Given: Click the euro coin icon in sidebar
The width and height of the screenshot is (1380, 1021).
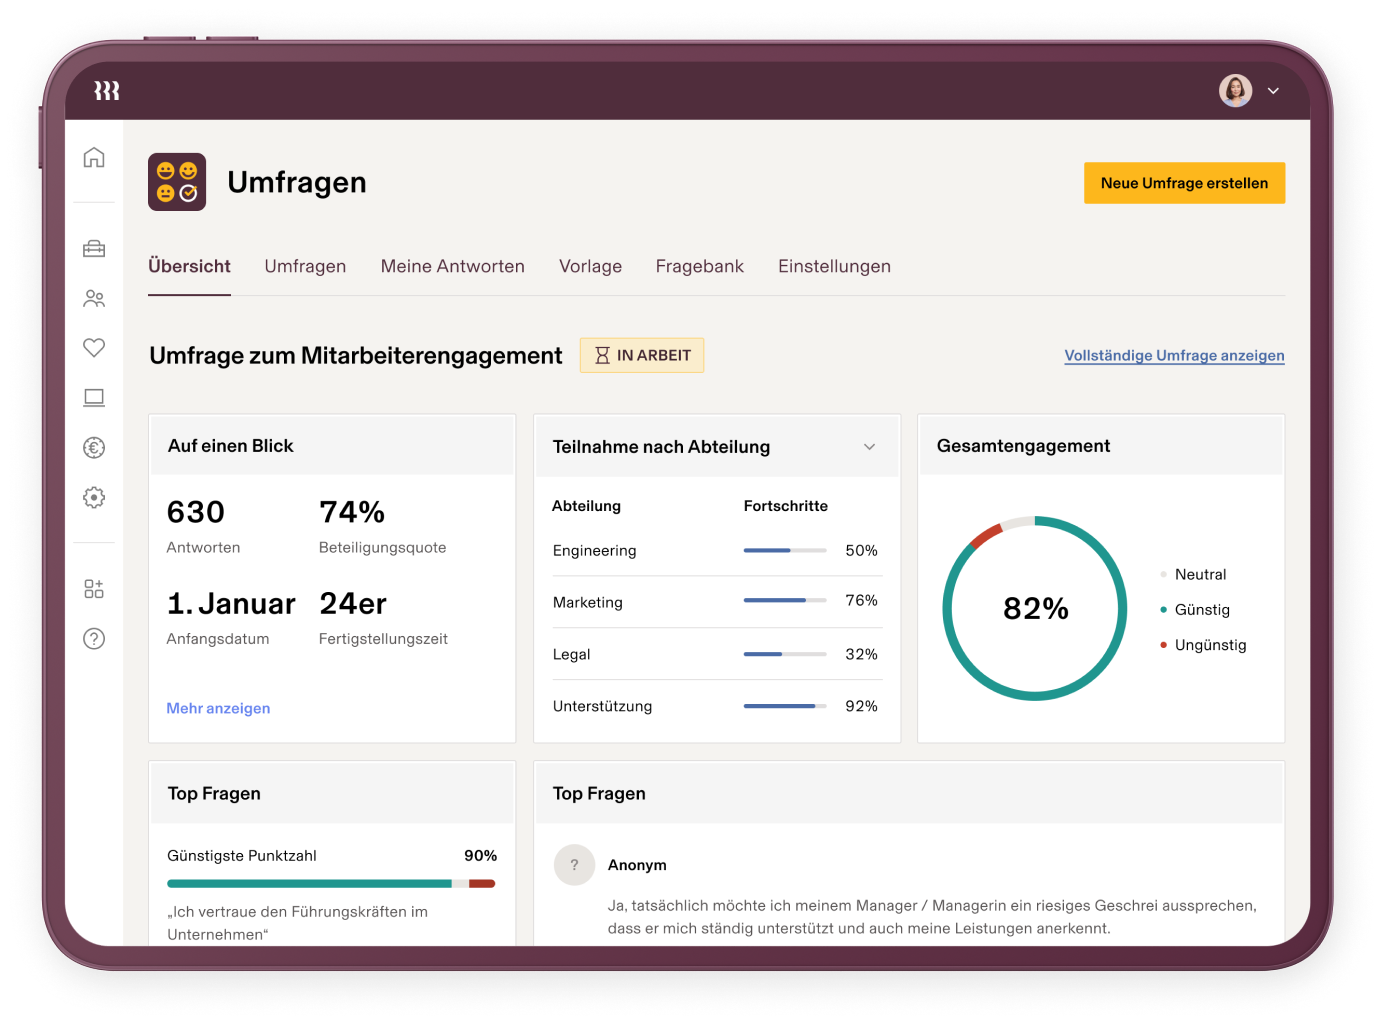Looking at the screenshot, I should pyautogui.click(x=94, y=448).
